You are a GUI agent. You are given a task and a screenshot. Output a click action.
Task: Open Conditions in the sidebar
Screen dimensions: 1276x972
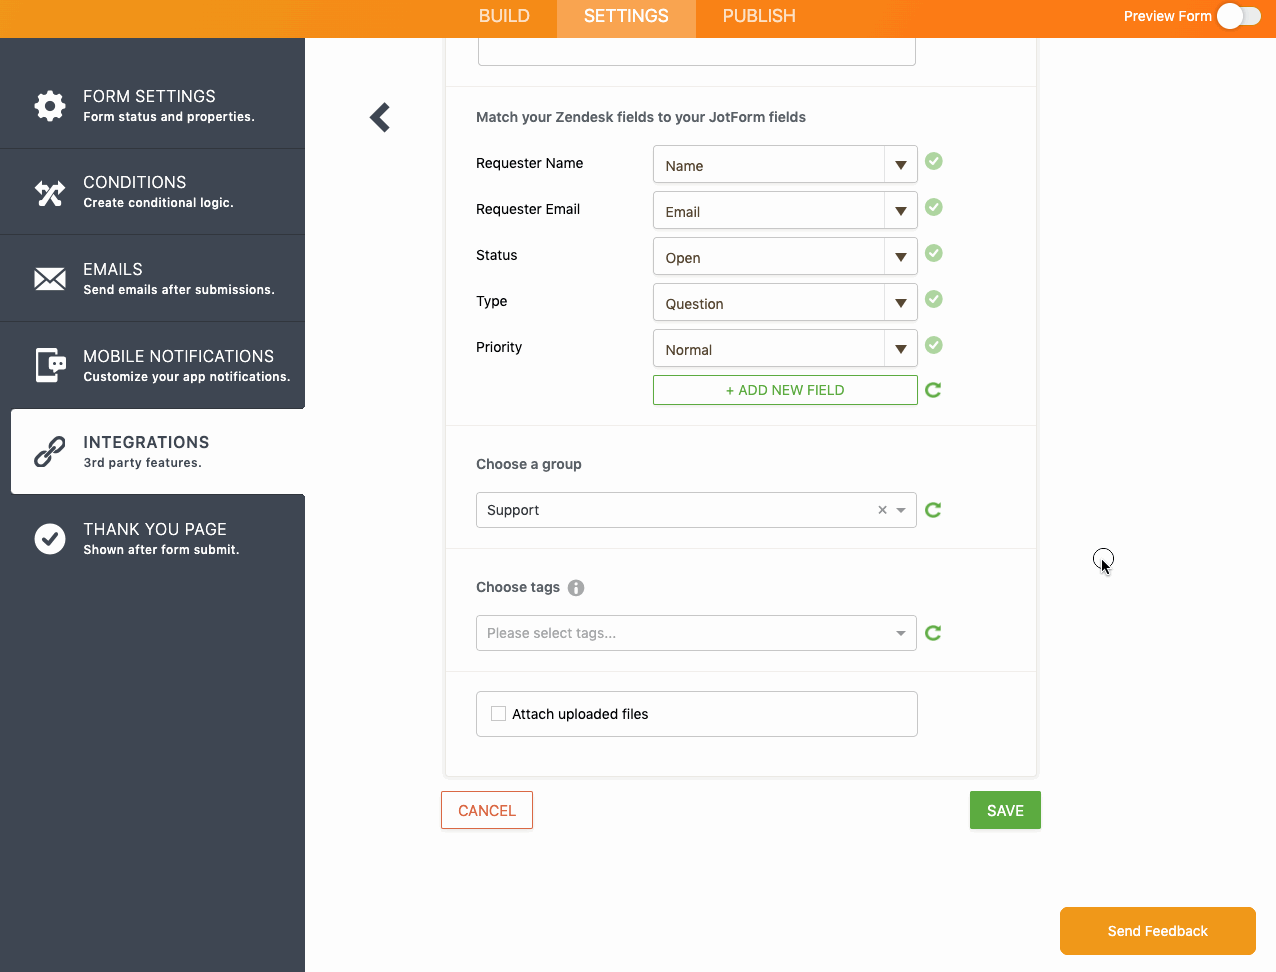coord(153,192)
